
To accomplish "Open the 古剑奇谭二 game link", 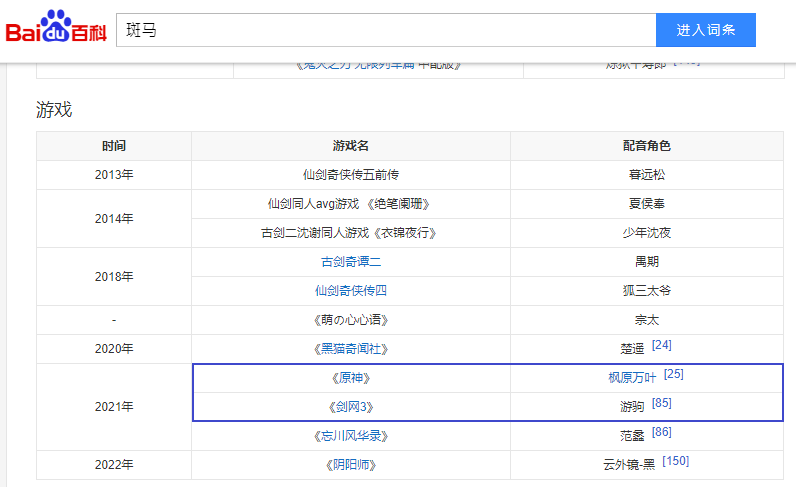I will click(351, 262).
